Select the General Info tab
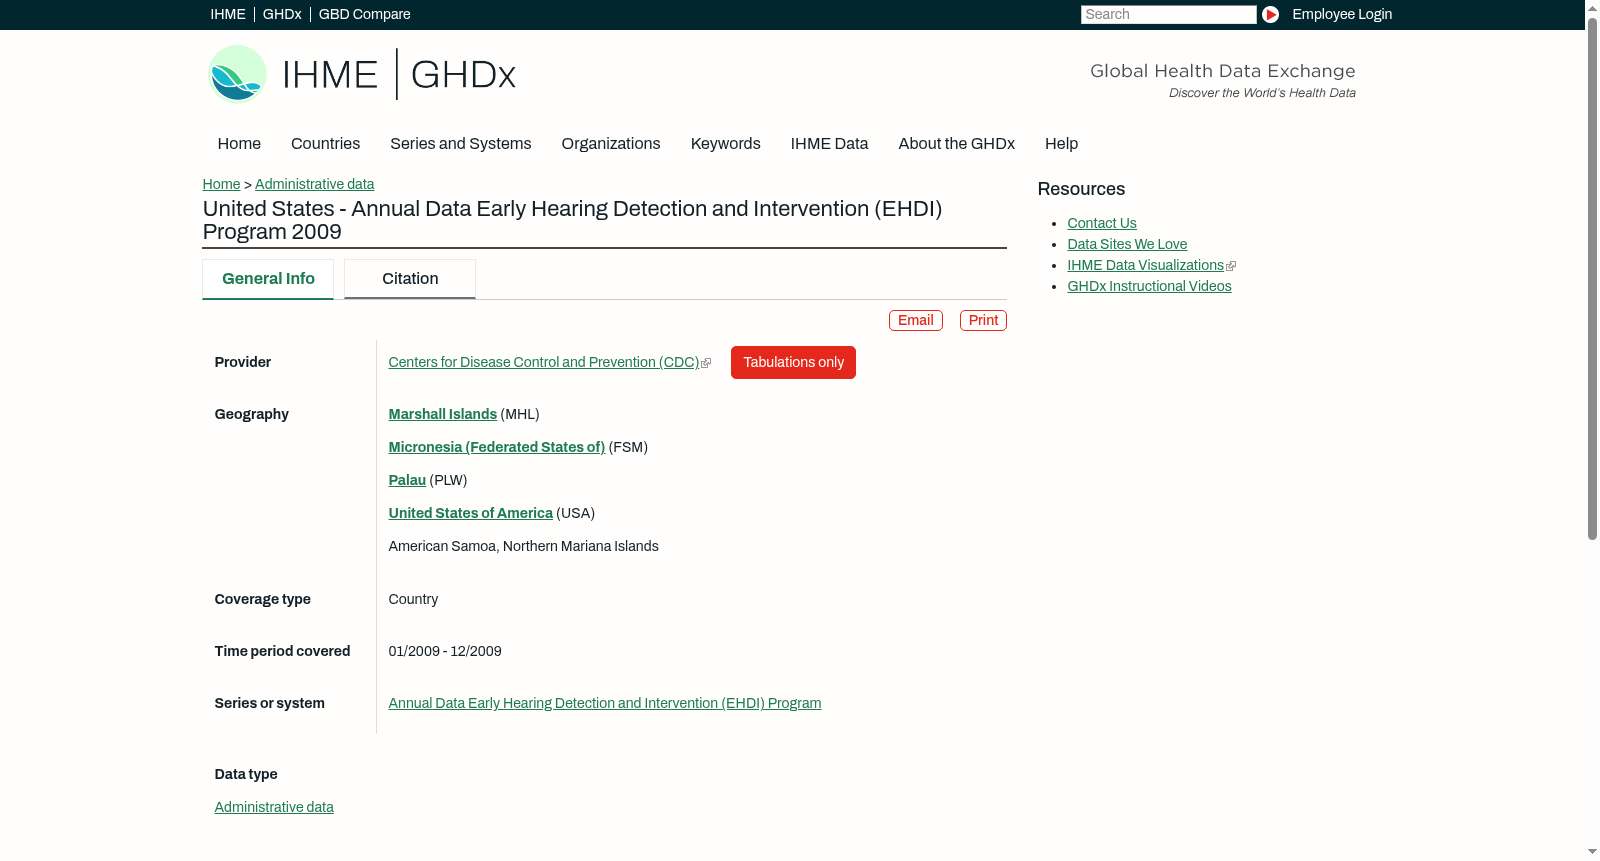 point(268,279)
